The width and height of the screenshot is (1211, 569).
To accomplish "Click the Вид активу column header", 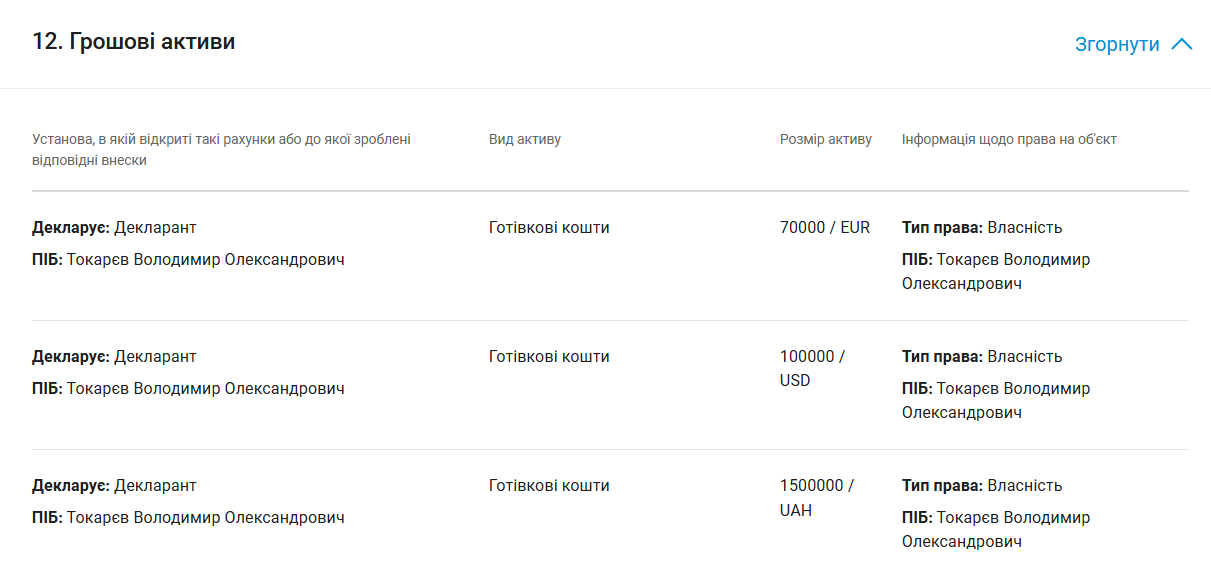I will pyautogui.click(x=525, y=139).
